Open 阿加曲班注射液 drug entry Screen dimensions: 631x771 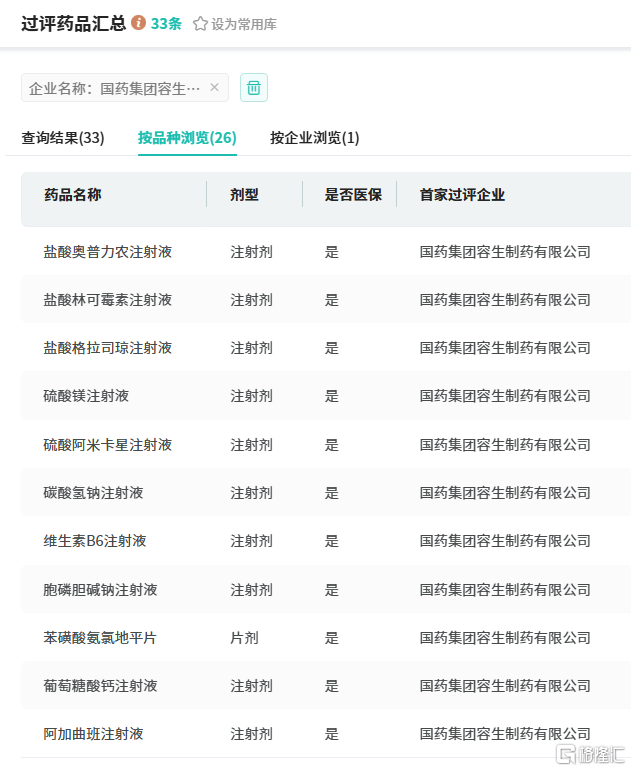click(x=93, y=734)
